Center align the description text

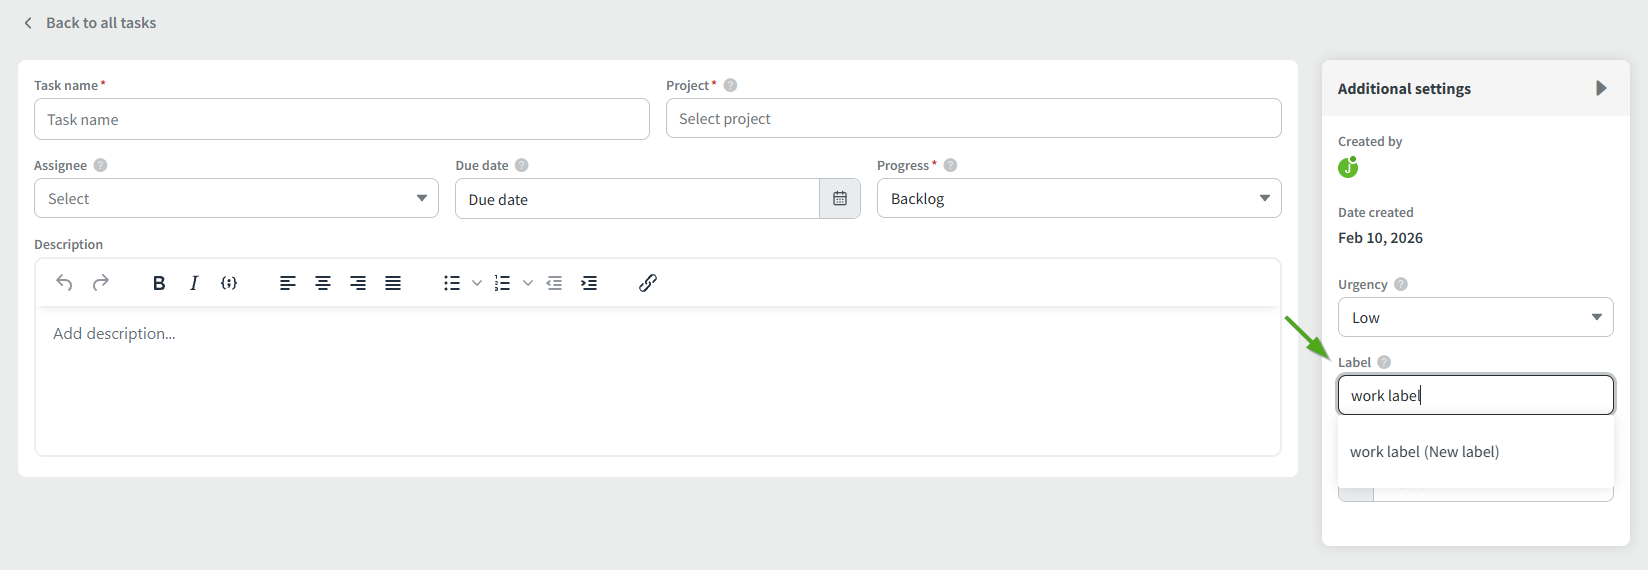pyautogui.click(x=323, y=283)
